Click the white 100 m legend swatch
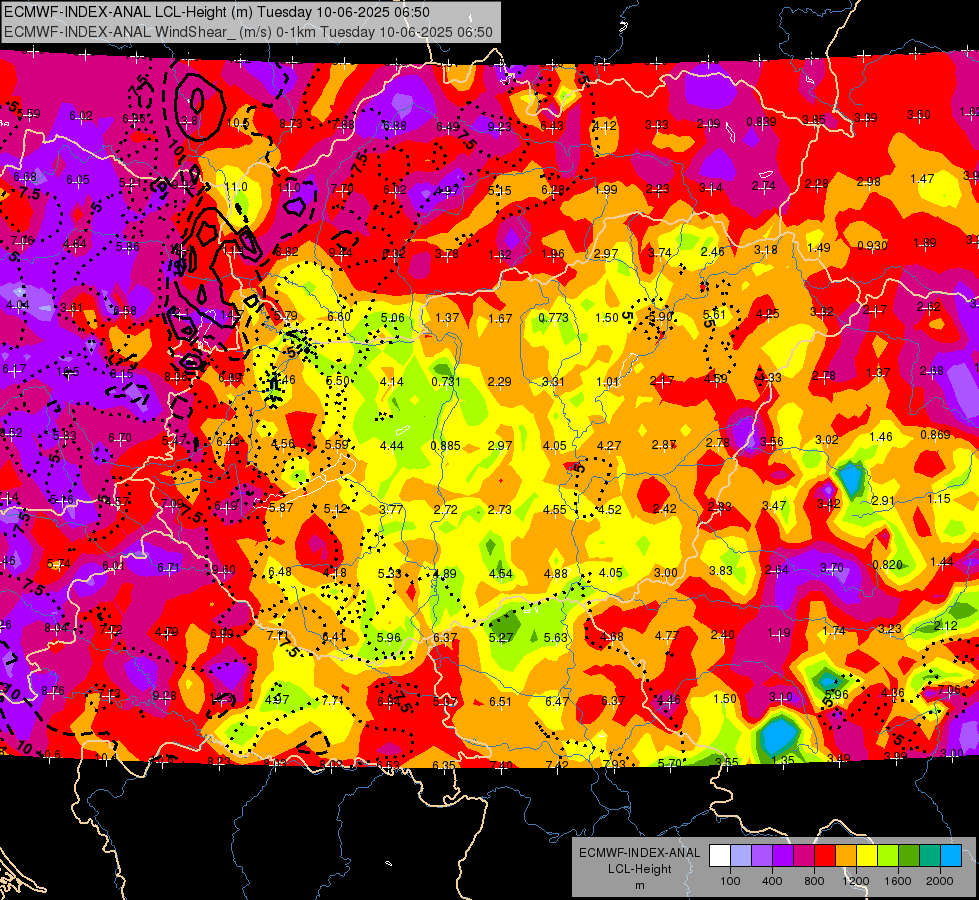The height and width of the screenshot is (900, 979). point(720,856)
